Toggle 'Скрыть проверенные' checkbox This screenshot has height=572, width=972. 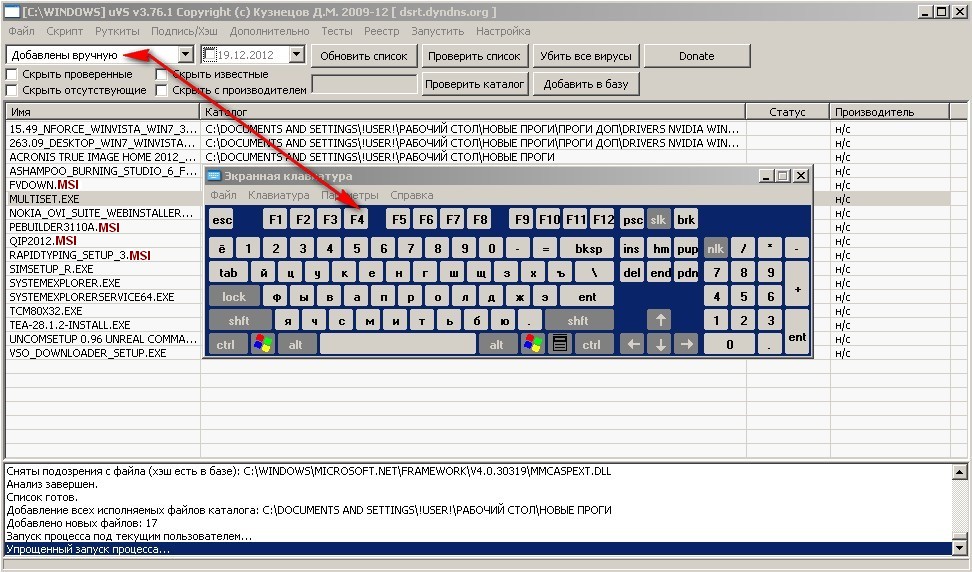(x=11, y=74)
